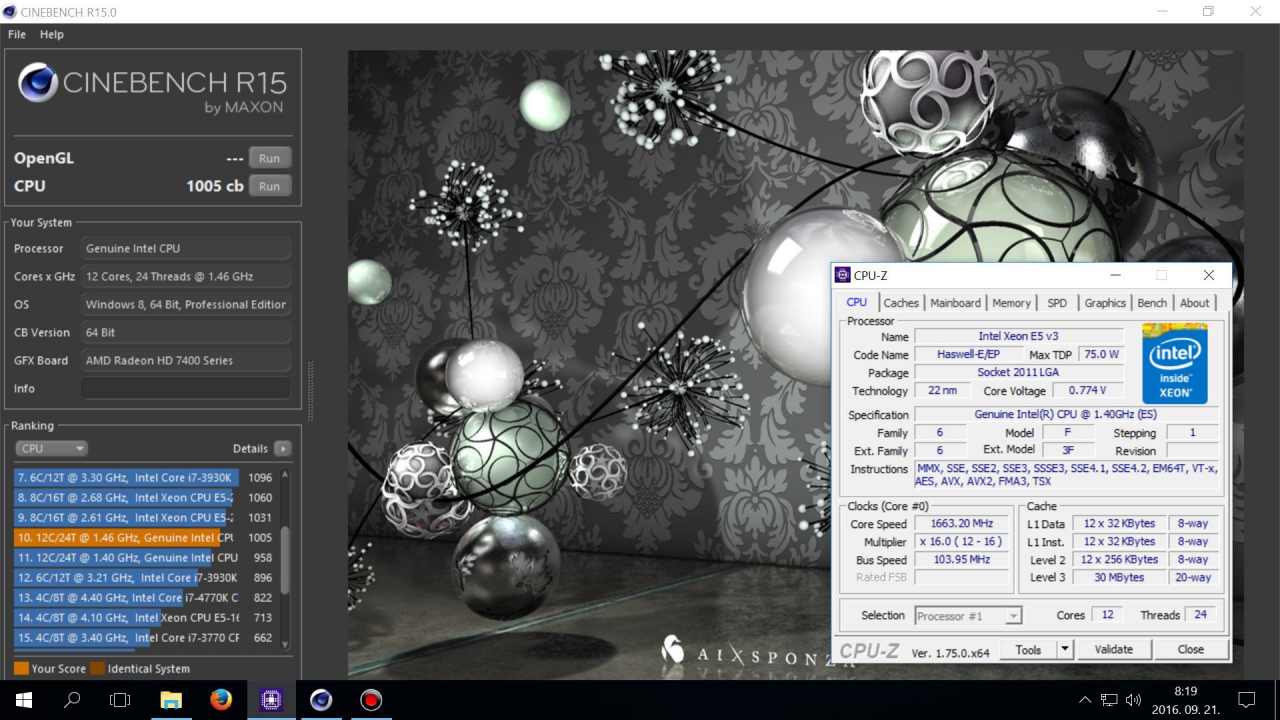Open the File menu in Cinebench
The height and width of the screenshot is (720, 1280).
pyautogui.click(x=17, y=34)
